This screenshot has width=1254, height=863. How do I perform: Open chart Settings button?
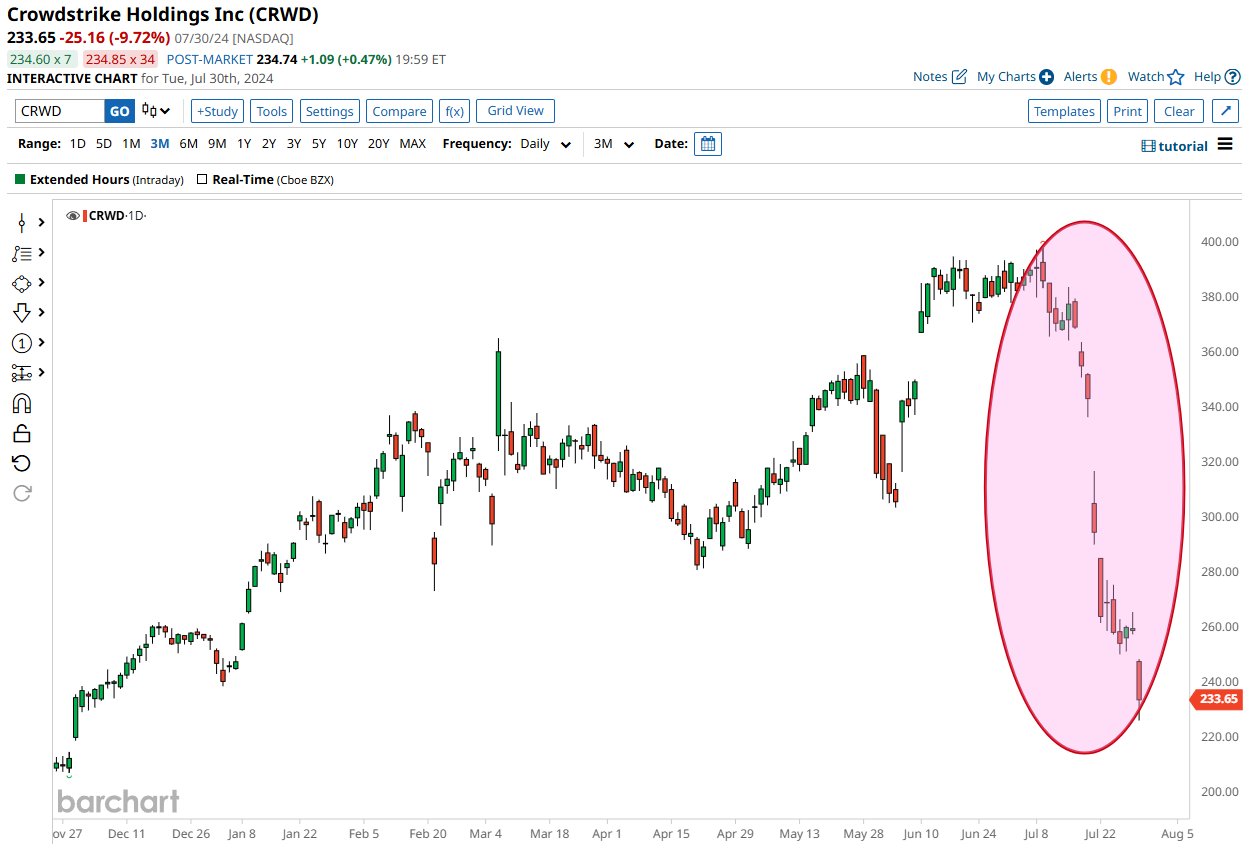point(329,111)
